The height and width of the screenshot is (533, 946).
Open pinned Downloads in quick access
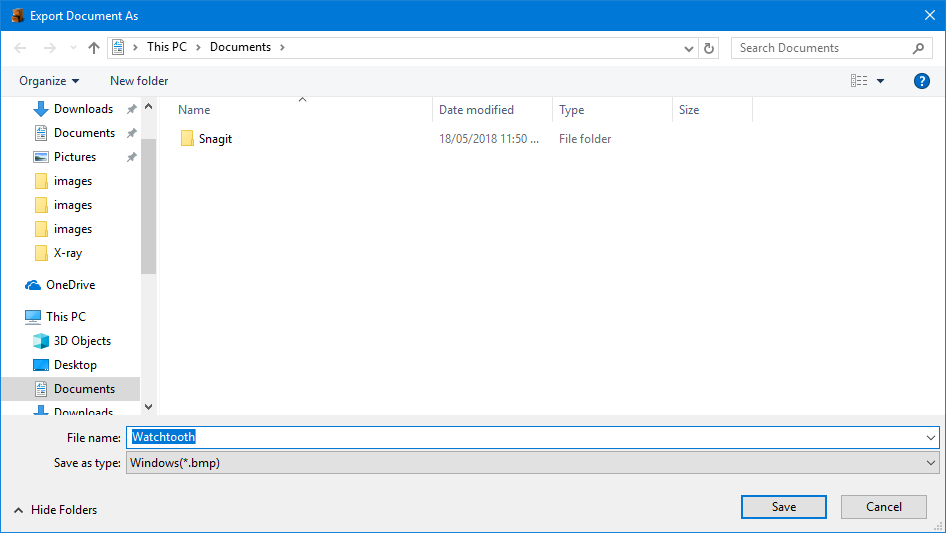point(83,109)
